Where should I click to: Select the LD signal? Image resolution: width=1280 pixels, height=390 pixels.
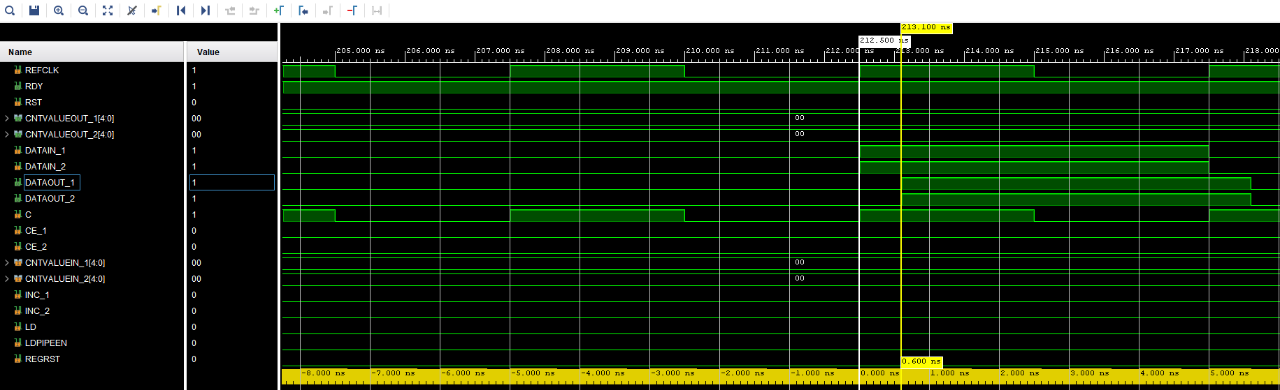coord(31,326)
